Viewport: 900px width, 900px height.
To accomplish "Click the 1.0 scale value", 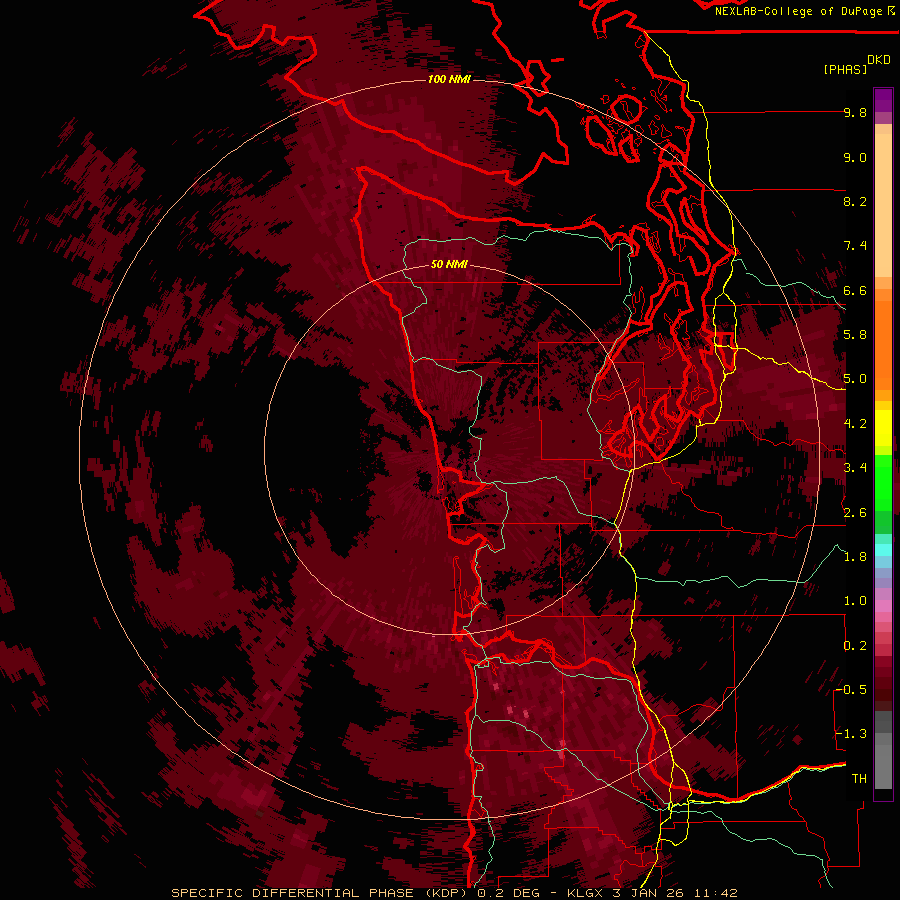I will (x=855, y=600).
